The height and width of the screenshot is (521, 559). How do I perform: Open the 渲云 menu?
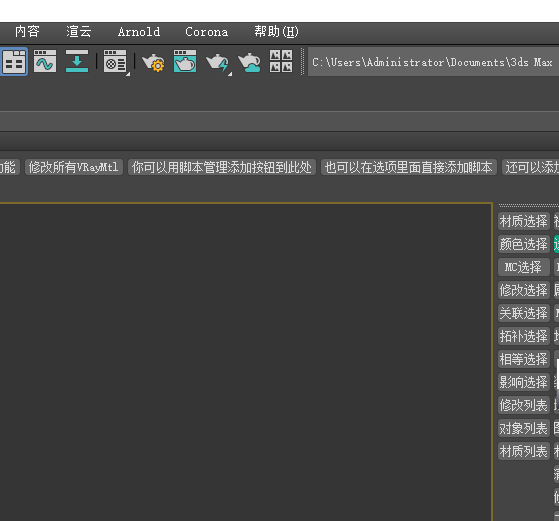tap(79, 32)
